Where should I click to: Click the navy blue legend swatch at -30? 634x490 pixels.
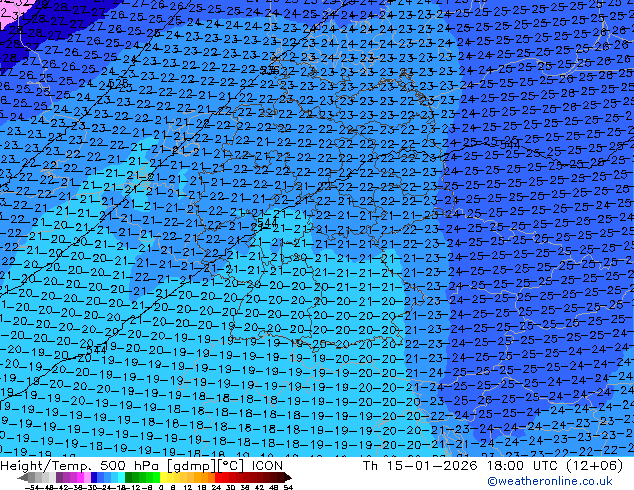pos(94,477)
